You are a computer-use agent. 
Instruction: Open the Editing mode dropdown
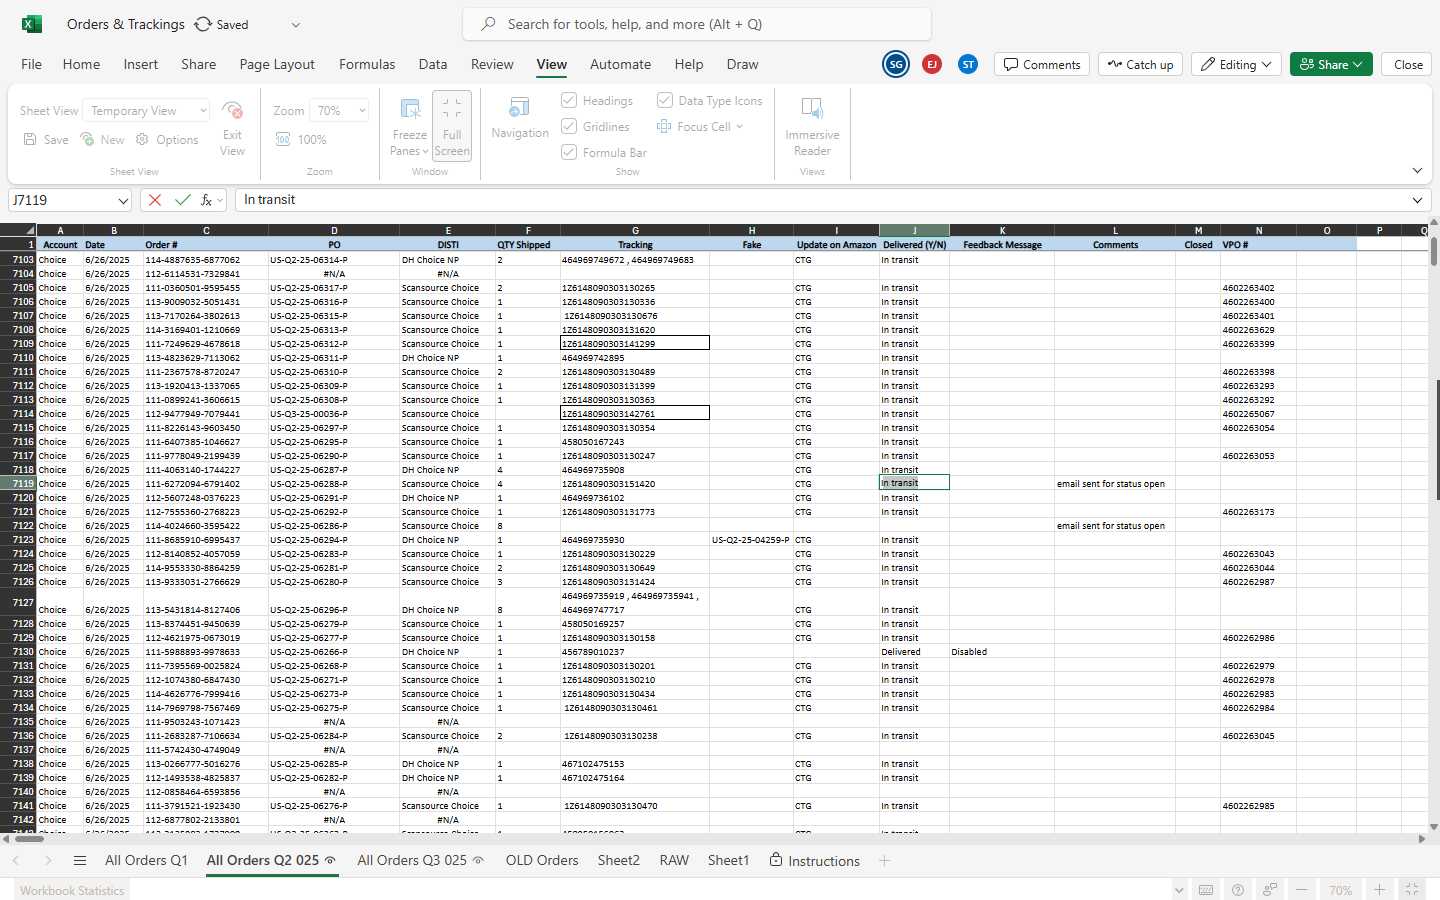(x=1236, y=64)
